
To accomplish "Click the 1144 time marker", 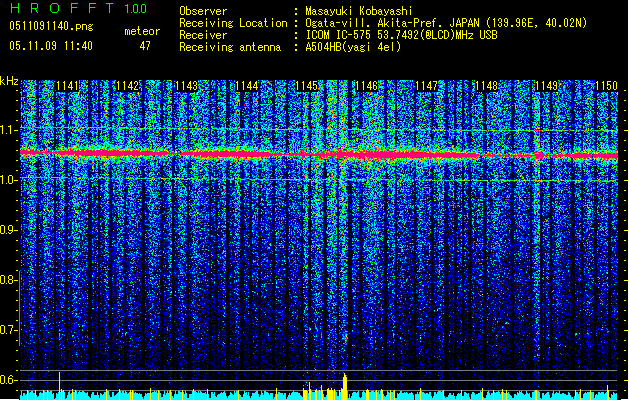I will point(247,86).
